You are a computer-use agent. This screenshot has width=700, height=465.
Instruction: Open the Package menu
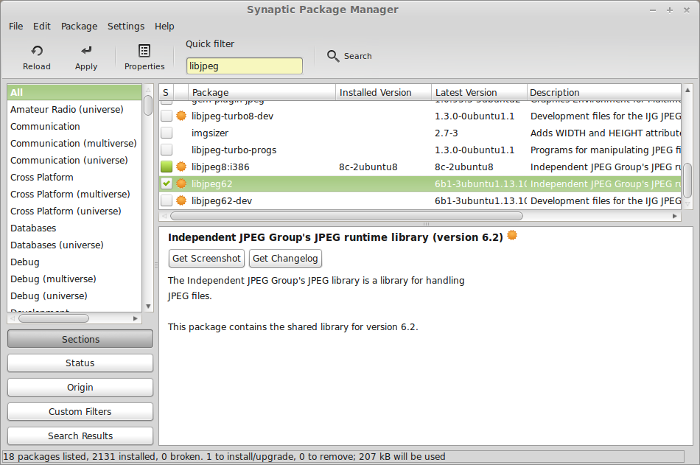(x=79, y=26)
